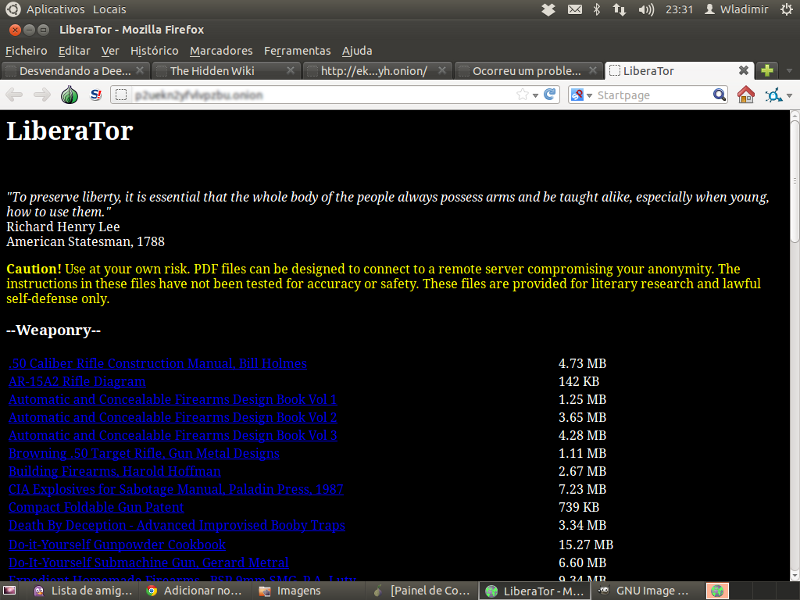Open Browning .50 Target Rifle link
The height and width of the screenshot is (600, 800).
click(x=144, y=454)
